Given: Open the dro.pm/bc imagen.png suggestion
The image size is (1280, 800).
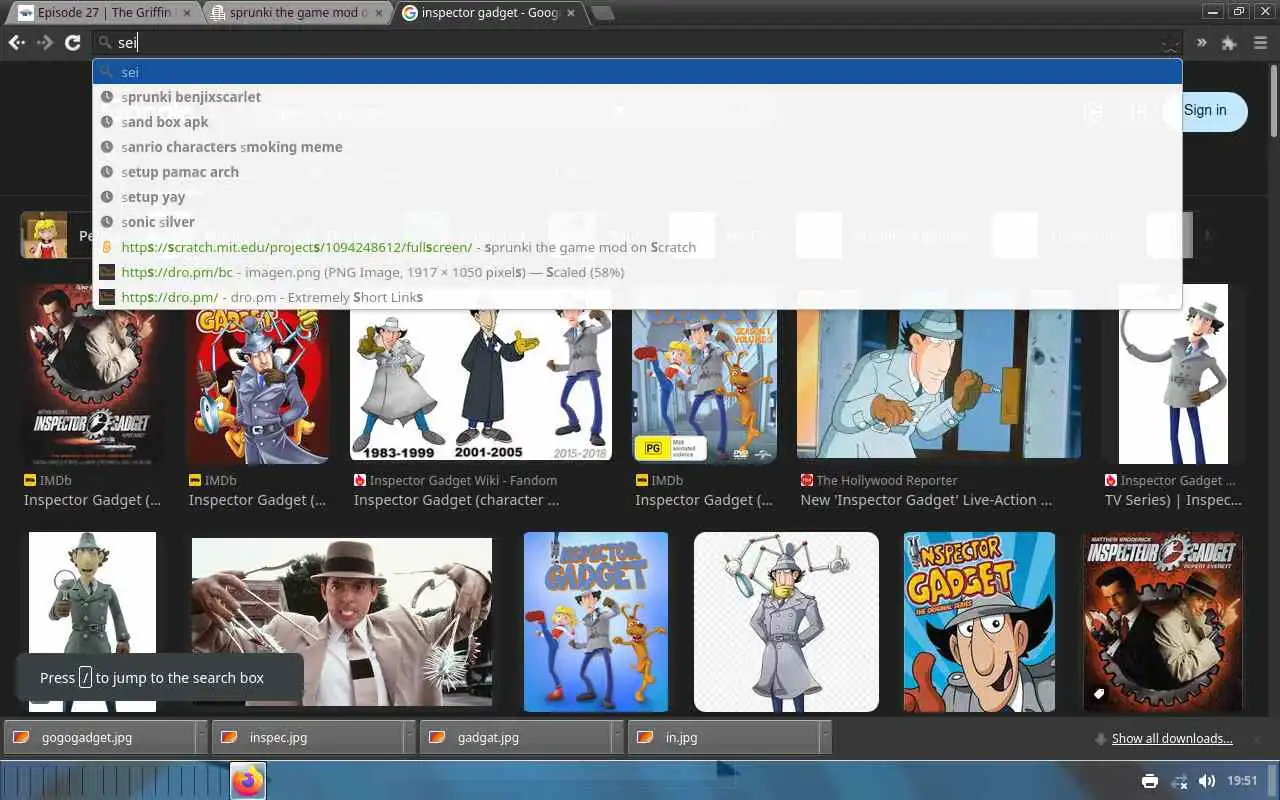Looking at the screenshot, I should pyautogui.click(x=637, y=272).
